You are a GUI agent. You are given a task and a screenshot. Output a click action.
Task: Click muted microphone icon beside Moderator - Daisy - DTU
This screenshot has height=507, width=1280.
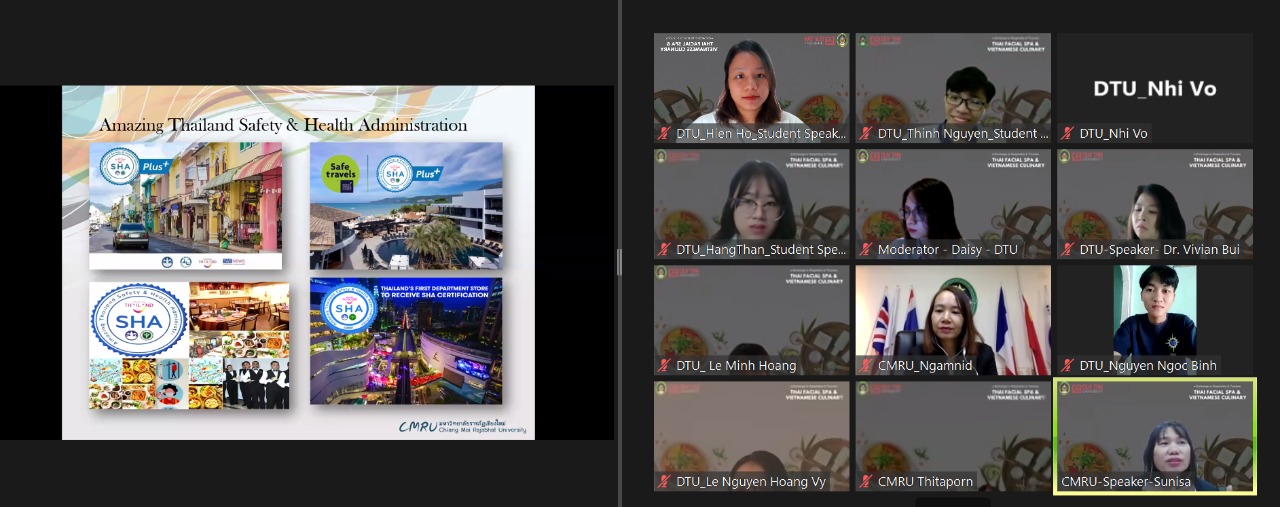865,250
